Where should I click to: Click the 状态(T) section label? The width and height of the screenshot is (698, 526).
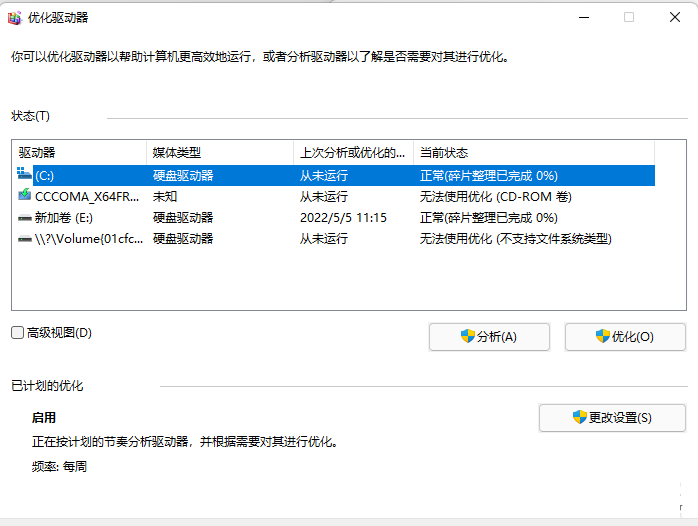[30, 116]
